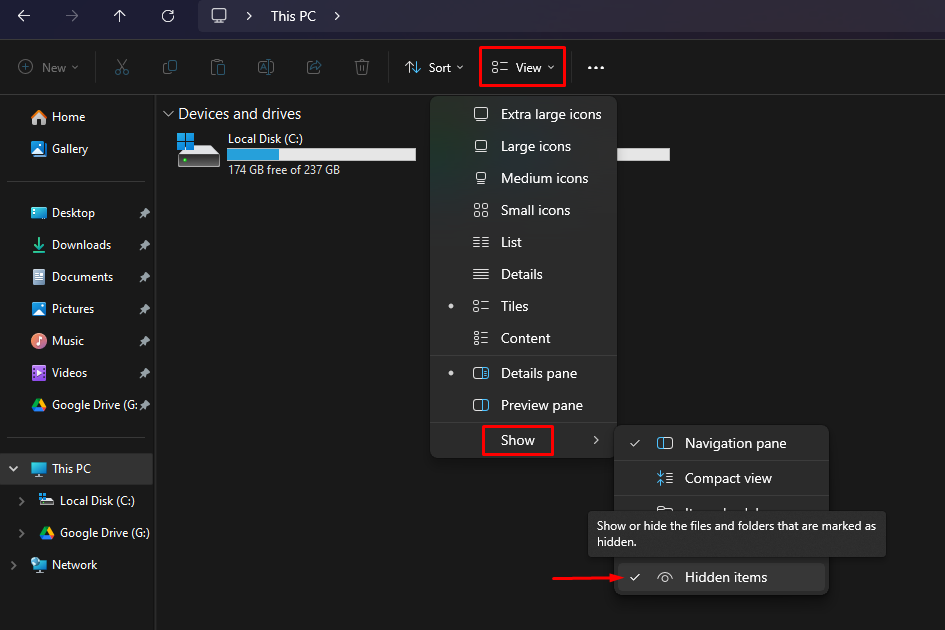Image resolution: width=945 pixels, height=630 pixels.
Task: Open pinned Google Drive quick access entry
Action: point(84,405)
